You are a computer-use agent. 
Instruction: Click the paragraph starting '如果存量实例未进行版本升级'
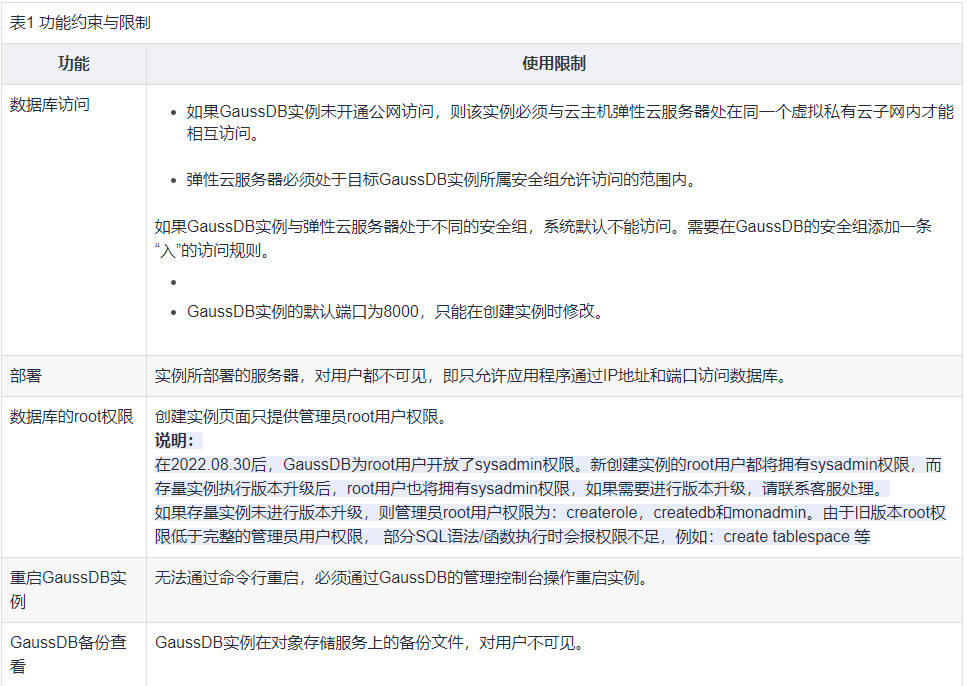pos(549,524)
